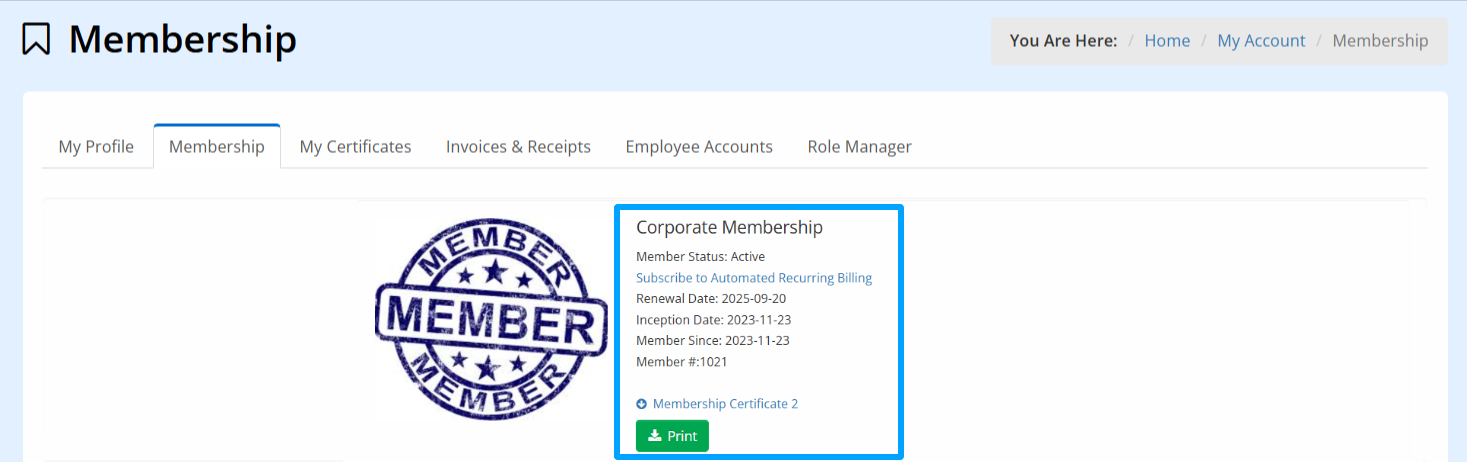Subscribe to Automated Recurring Billing
This screenshot has width=1467, height=462.
[754, 278]
